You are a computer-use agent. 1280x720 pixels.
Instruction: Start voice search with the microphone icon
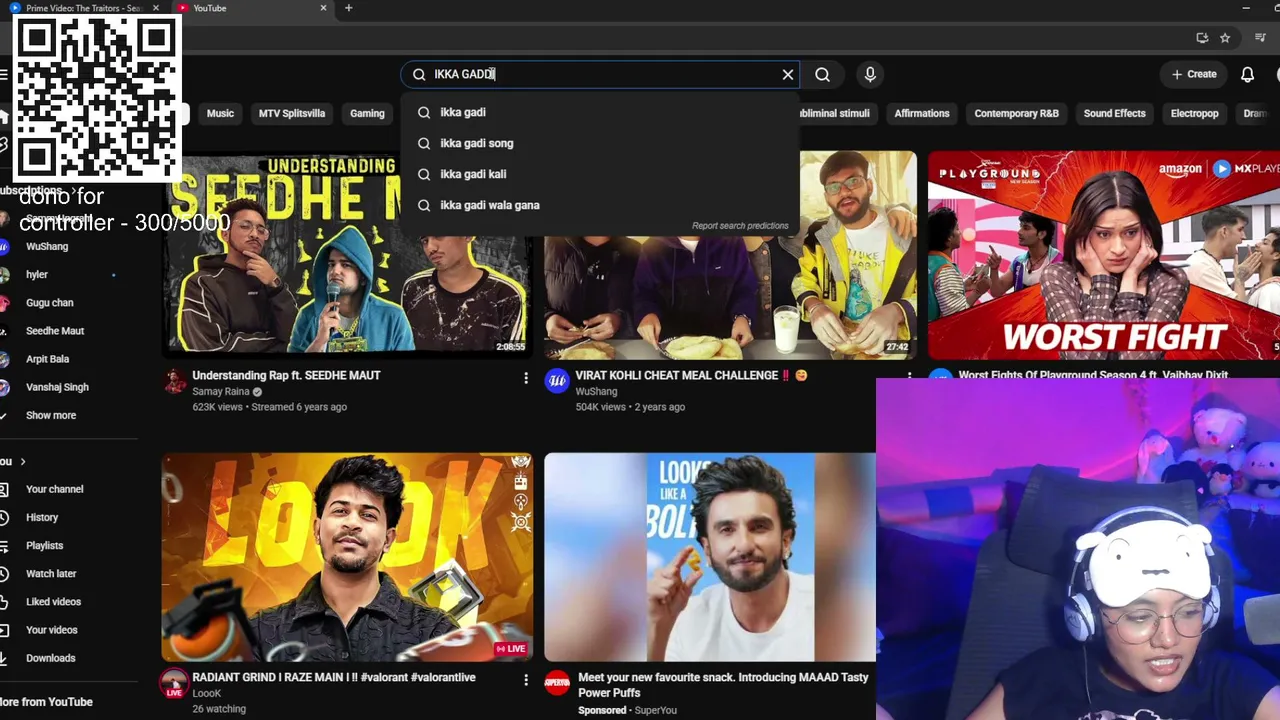pyautogui.click(x=870, y=74)
